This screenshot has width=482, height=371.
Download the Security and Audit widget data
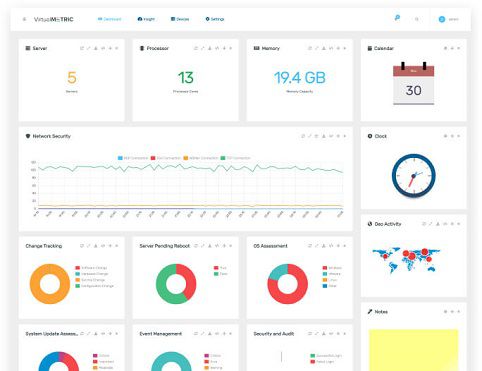(x=324, y=334)
